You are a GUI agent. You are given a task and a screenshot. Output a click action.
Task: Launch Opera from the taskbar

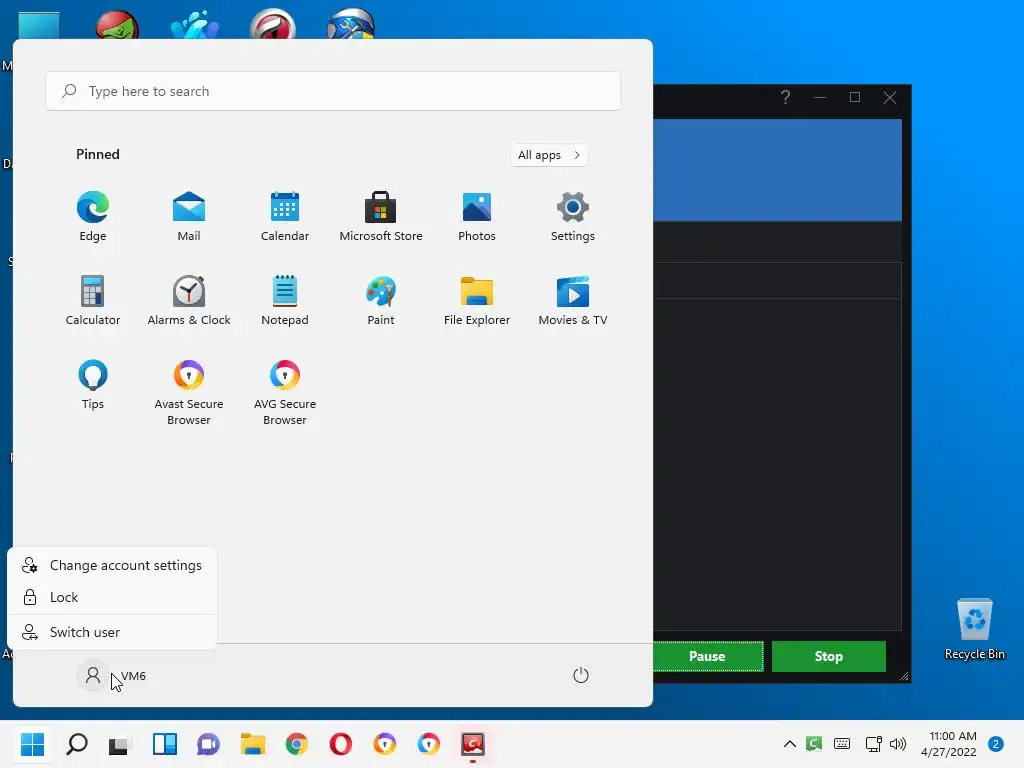(x=340, y=744)
